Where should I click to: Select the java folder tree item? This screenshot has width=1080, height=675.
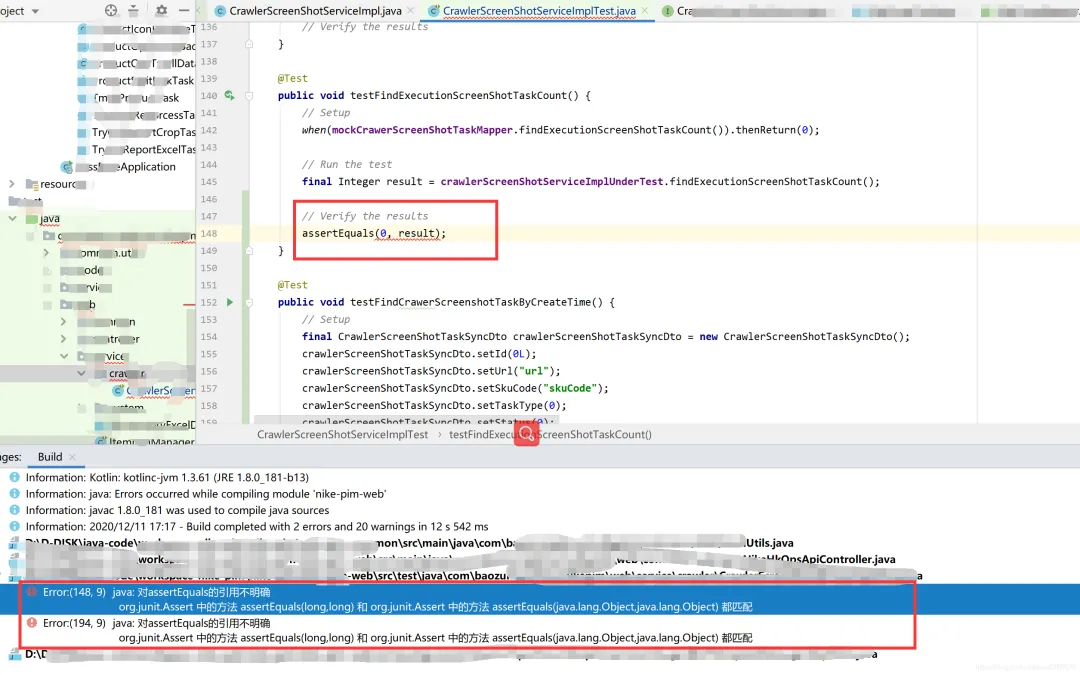click(x=50, y=218)
